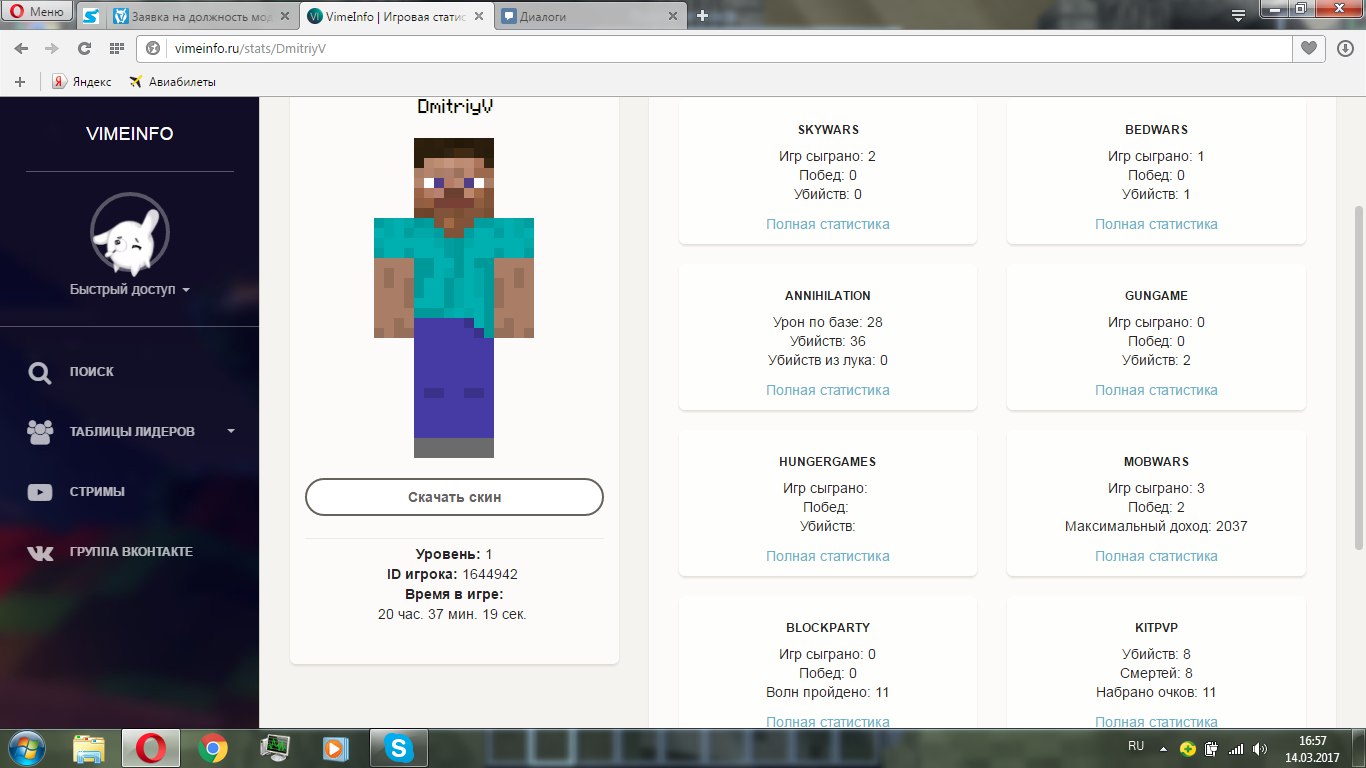The width and height of the screenshot is (1366, 768).
Task: Switch to the Диалоги tab
Action: tap(591, 16)
